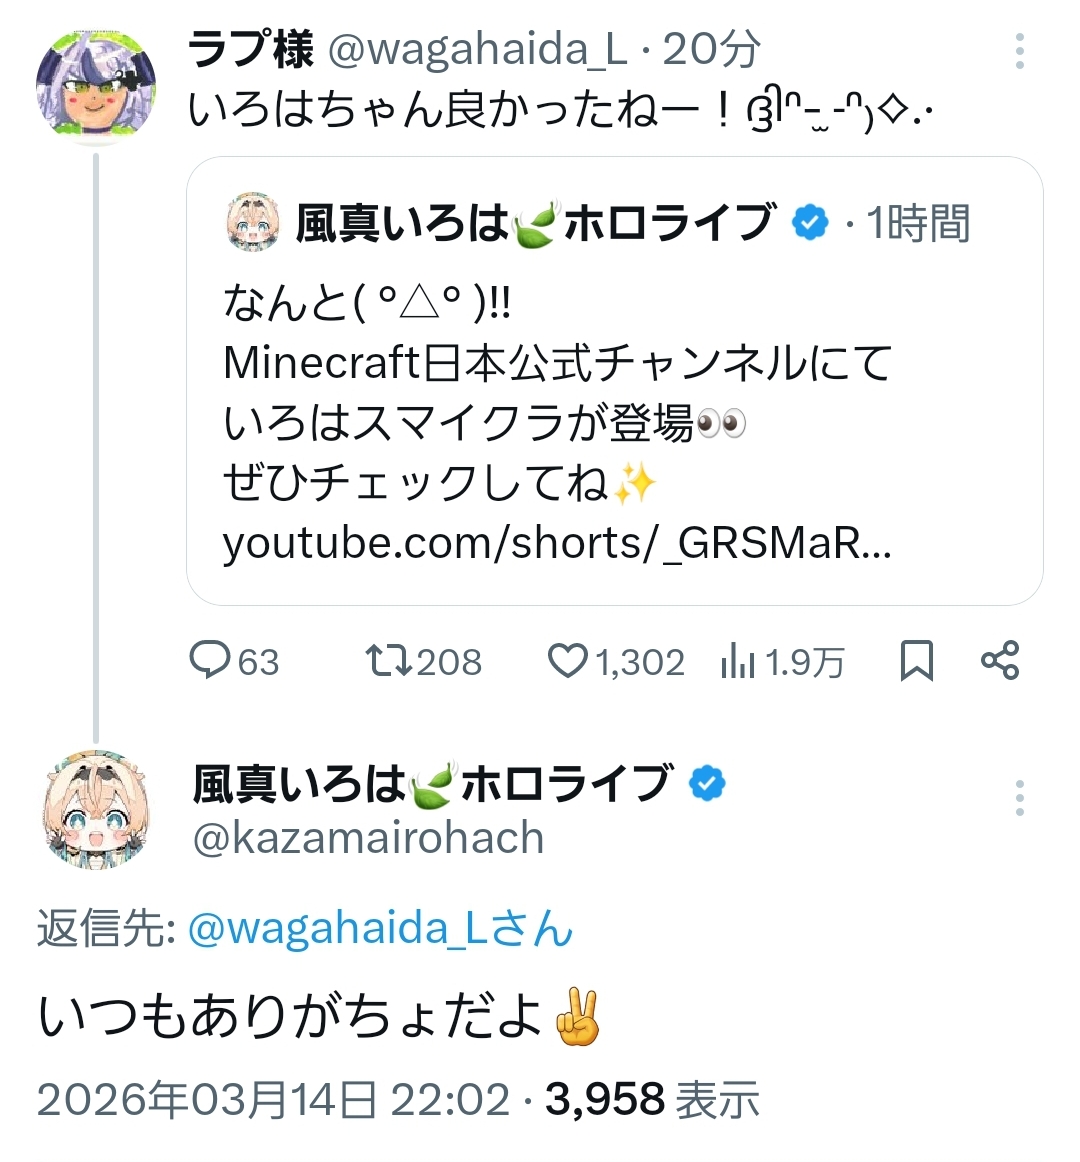Click the ラプ様 display name

251,49
